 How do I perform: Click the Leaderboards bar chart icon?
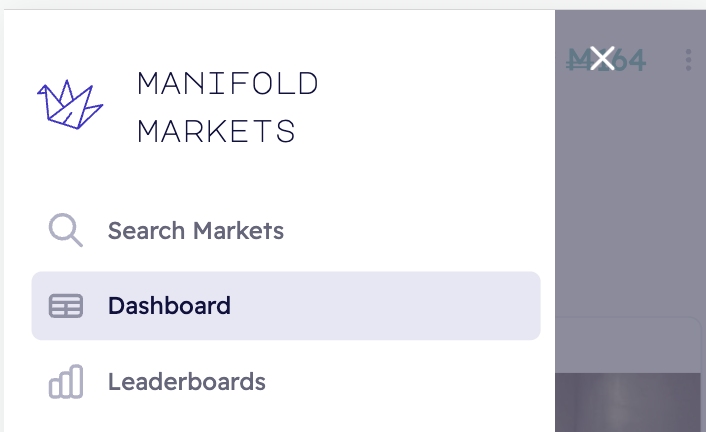[66, 382]
